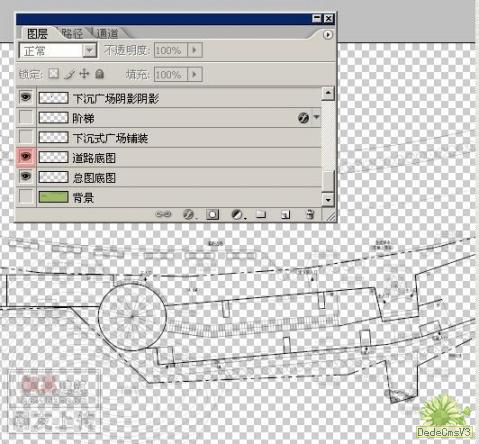Screen dimensions: 479x444
Task: Add a layer mask
Action: click(212, 214)
